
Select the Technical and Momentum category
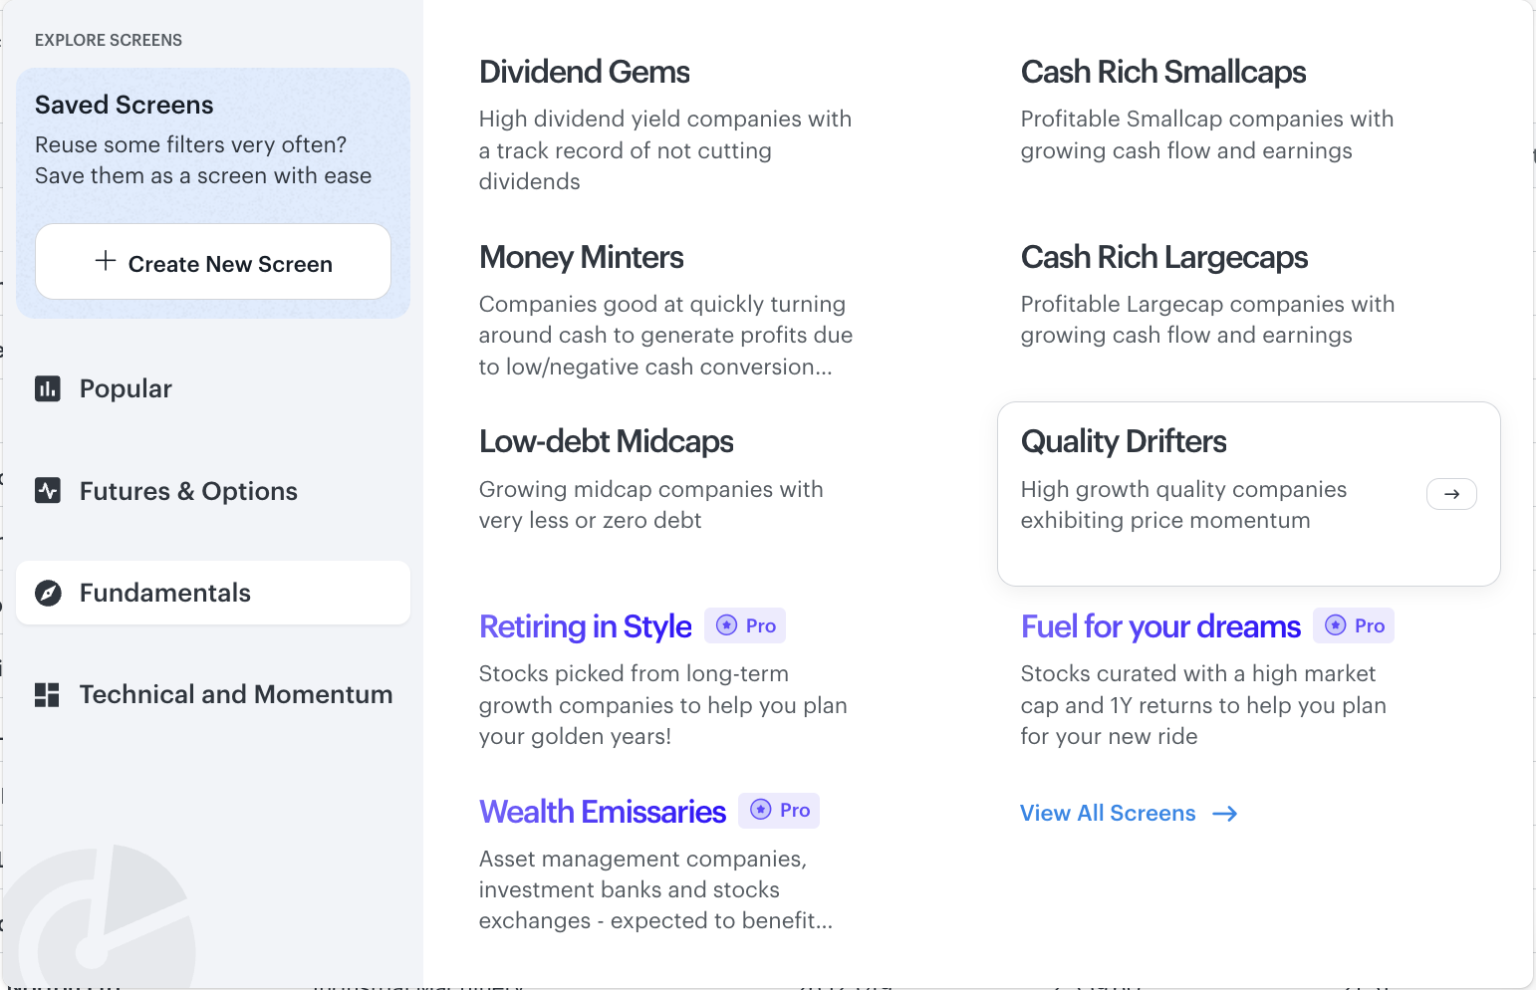point(236,695)
